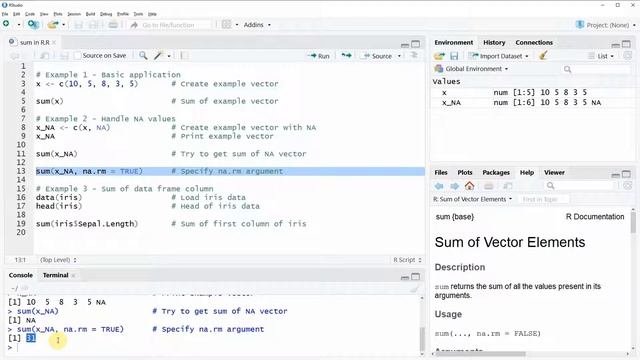Open the Tools menu
The width and height of the screenshot is (640, 360).
click(138, 14)
